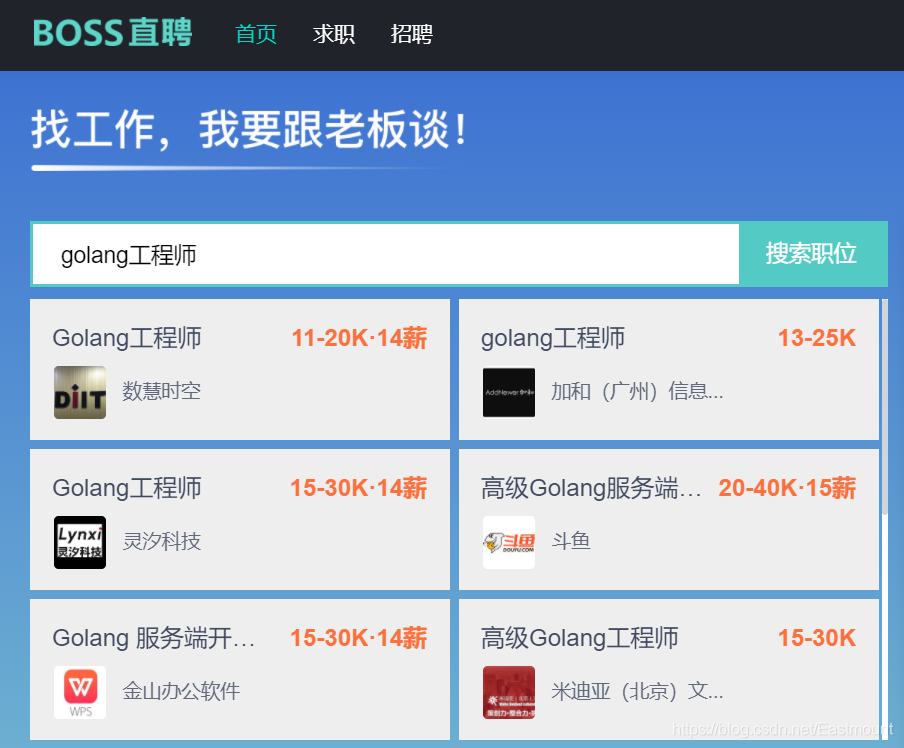Open Golang 服务端开 job title

153,638
